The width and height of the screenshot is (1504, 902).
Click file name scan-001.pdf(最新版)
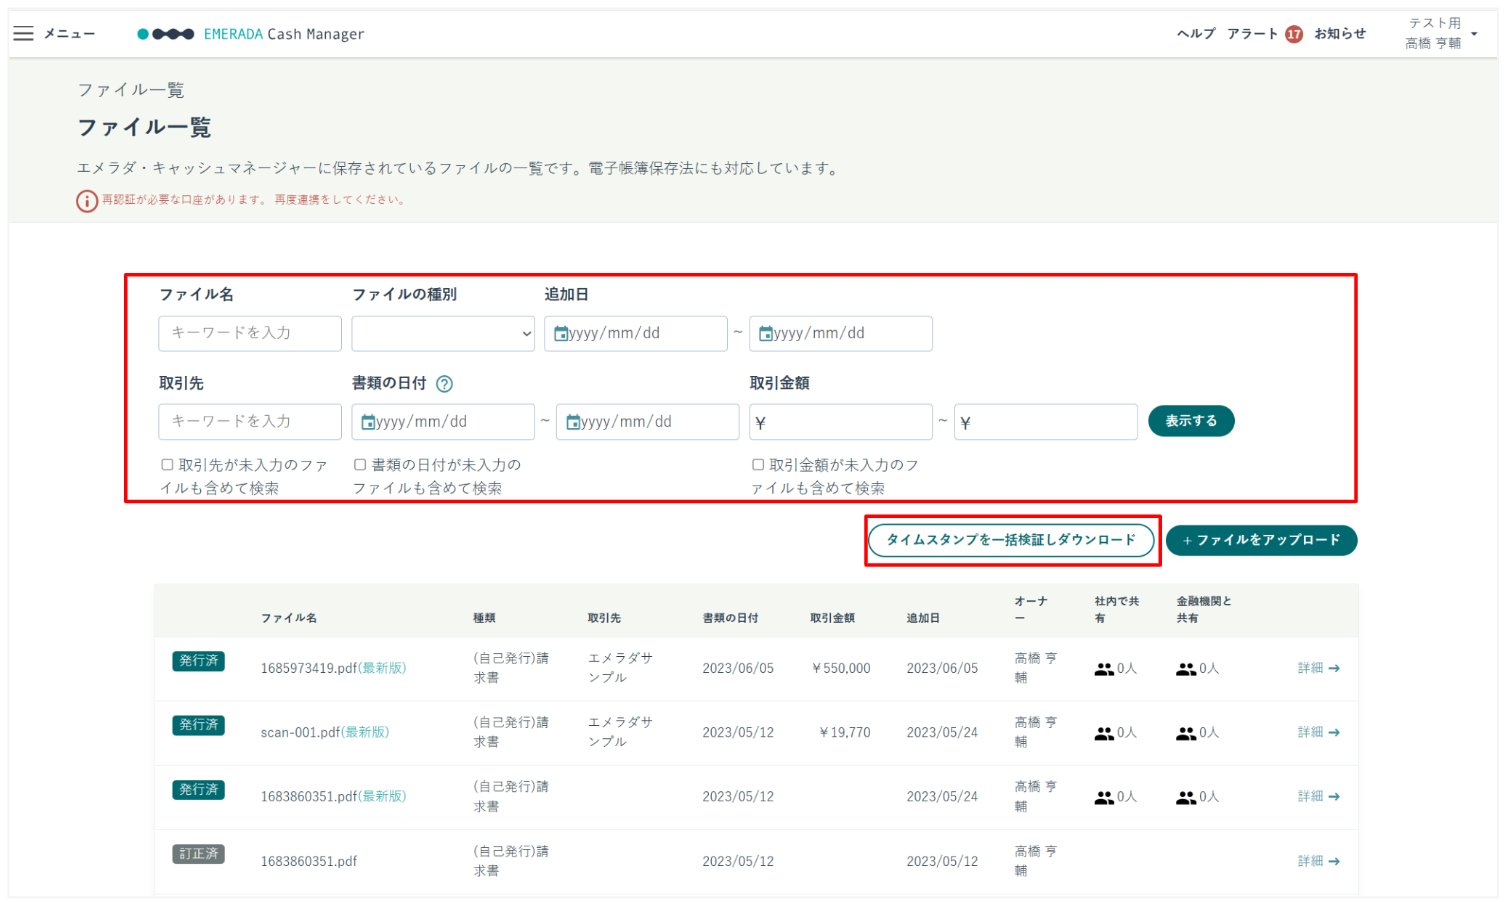coord(325,732)
